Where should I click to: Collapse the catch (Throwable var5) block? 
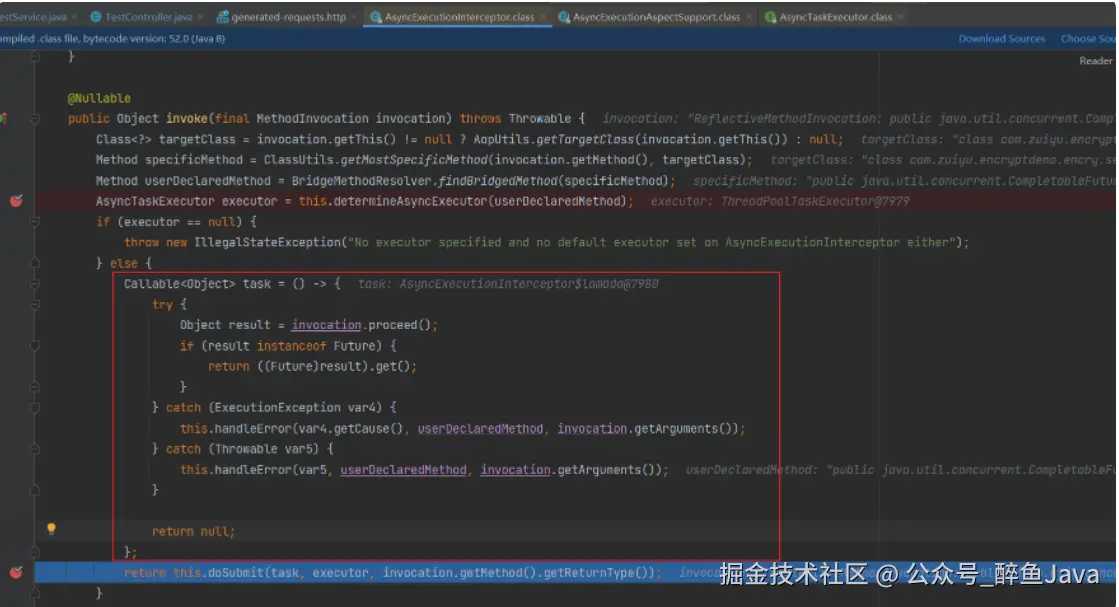coord(34,449)
